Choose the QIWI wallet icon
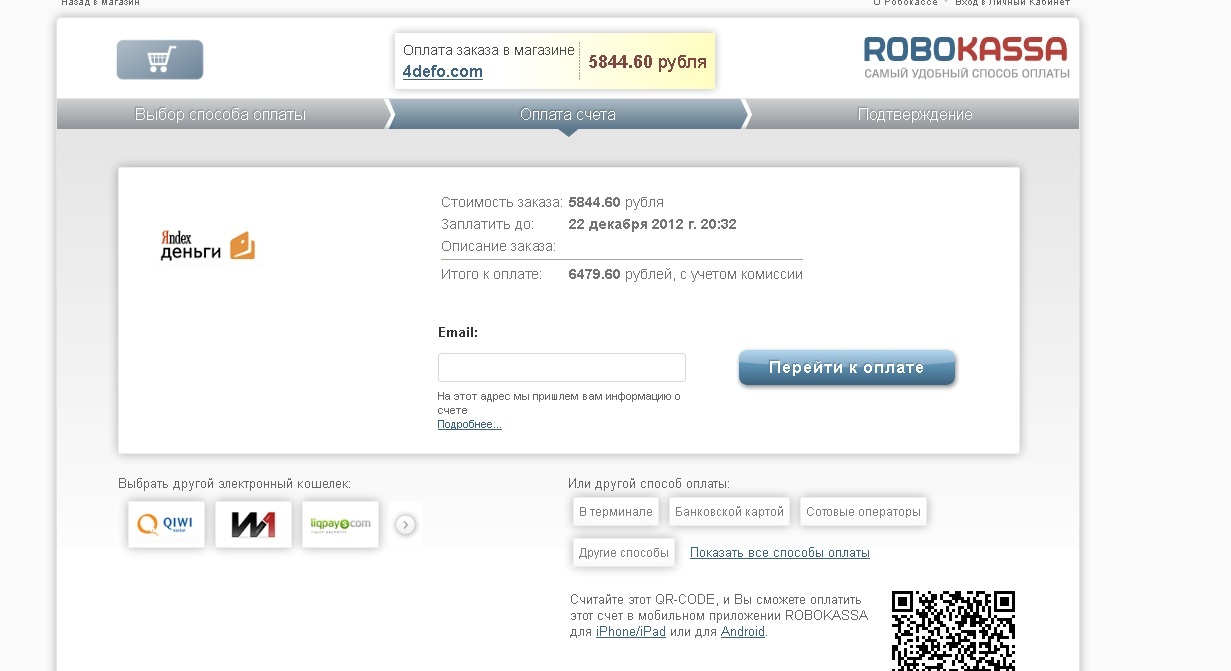 (x=166, y=524)
